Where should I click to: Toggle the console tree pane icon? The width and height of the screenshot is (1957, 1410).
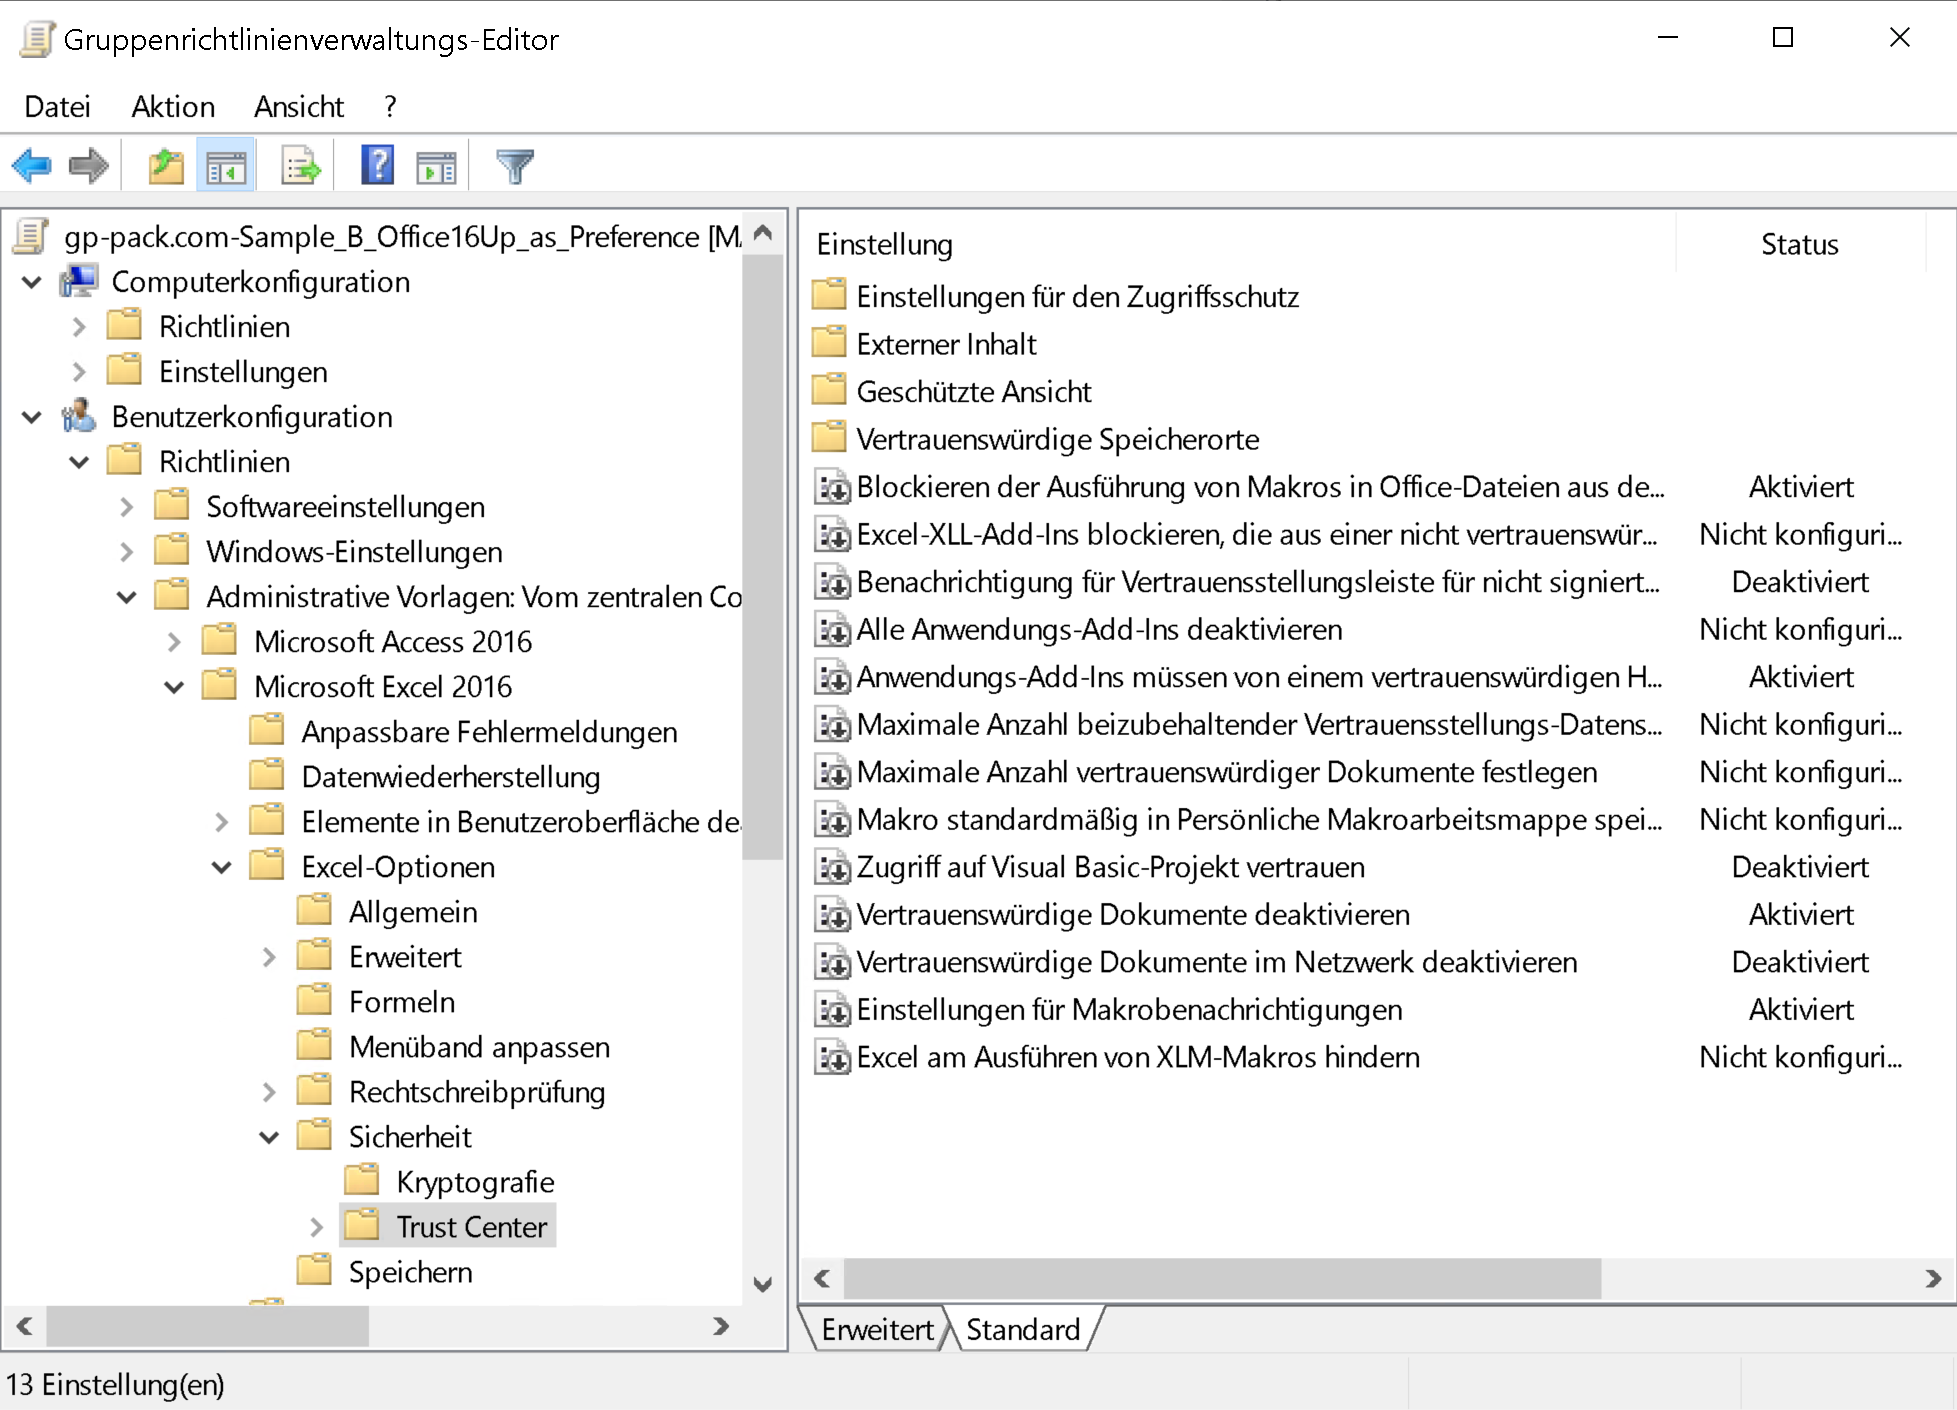226,166
